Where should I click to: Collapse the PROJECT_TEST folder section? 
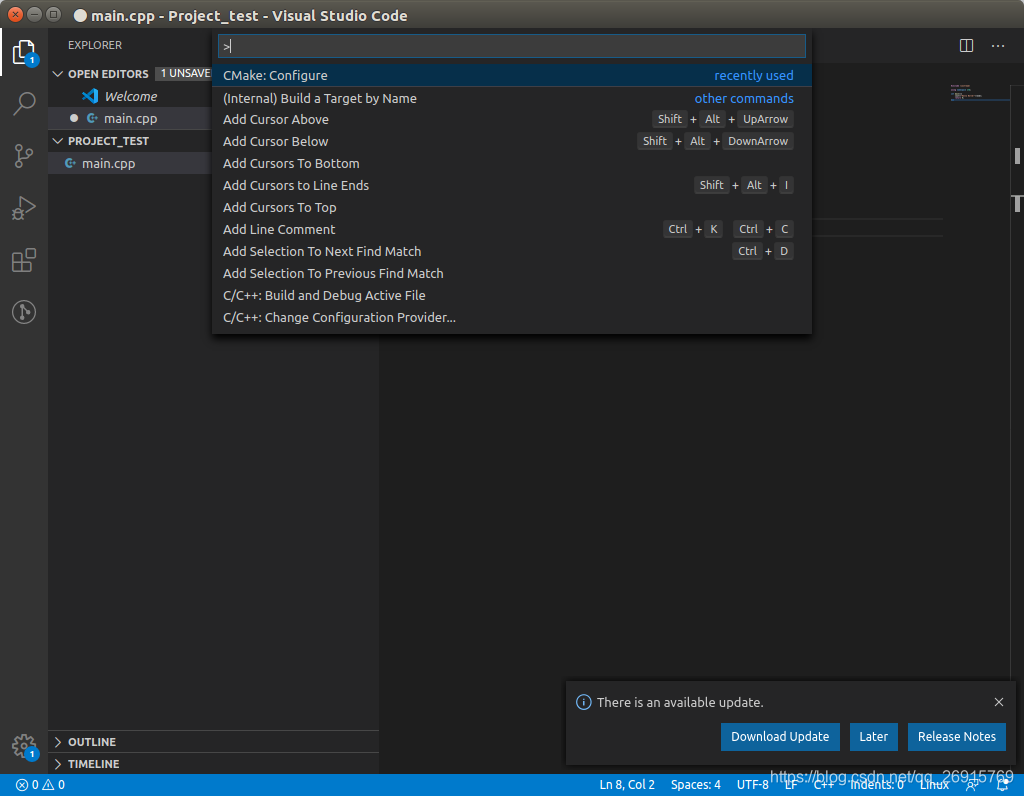[x=58, y=141]
